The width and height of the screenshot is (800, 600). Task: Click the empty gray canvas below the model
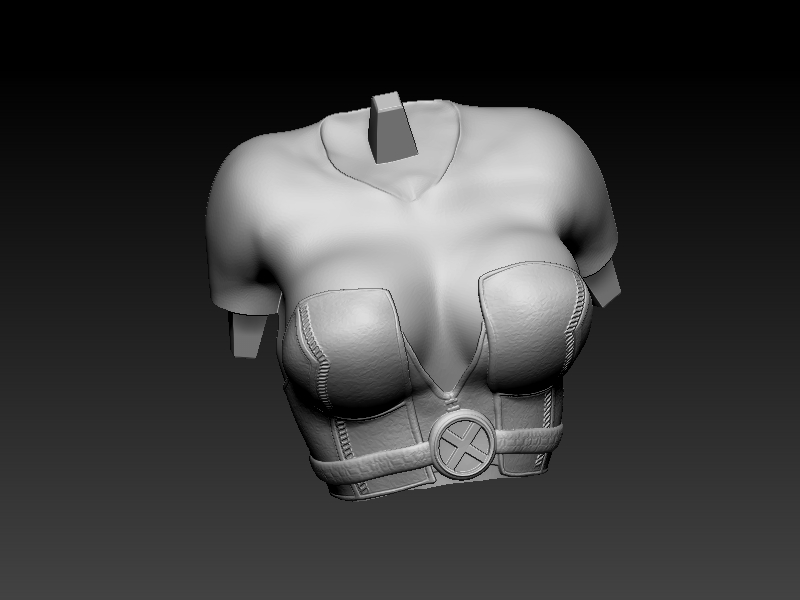[400, 551]
